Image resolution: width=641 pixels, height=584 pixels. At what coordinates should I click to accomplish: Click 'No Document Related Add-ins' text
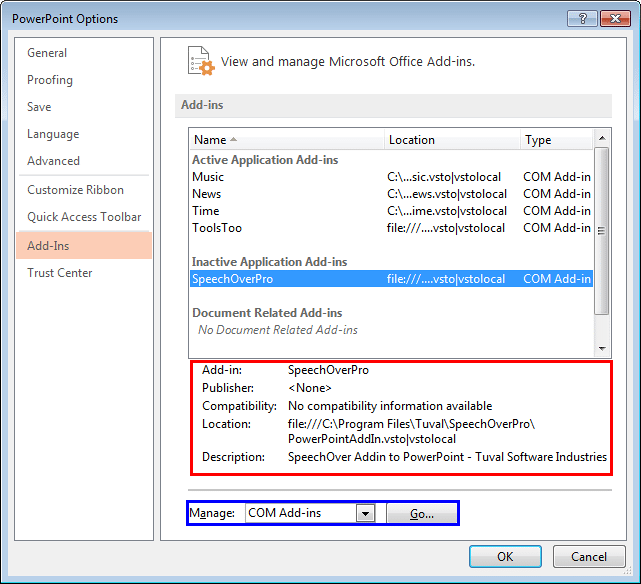(278, 330)
